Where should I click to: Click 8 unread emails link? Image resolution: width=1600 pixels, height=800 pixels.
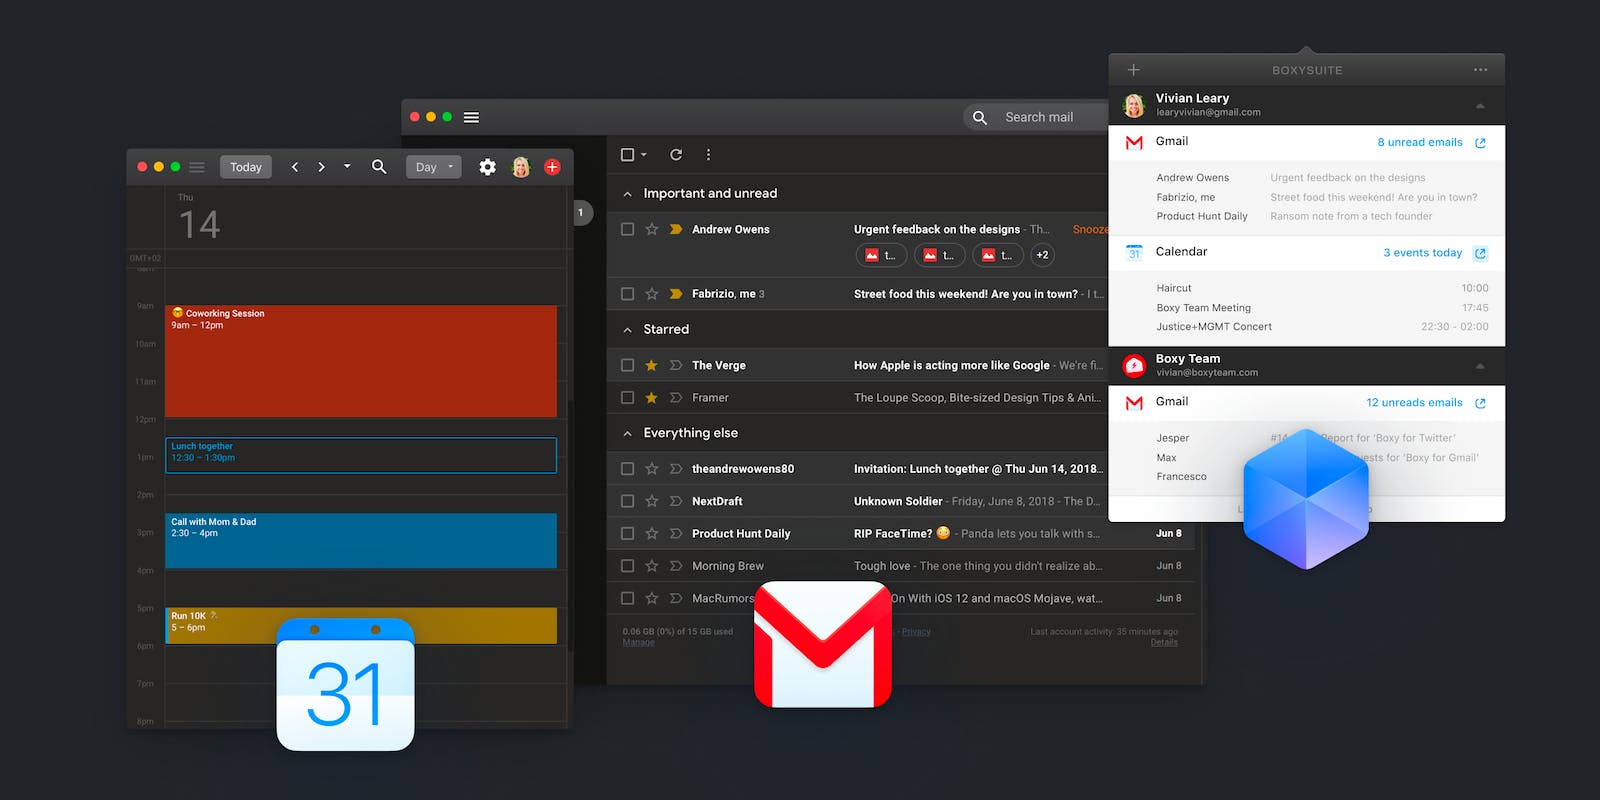(x=1420, y=143)
